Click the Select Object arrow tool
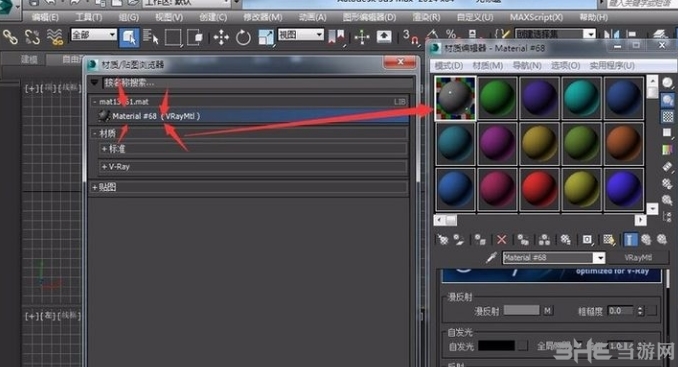This screenshot has height=367, width=678. pos(129,38)
